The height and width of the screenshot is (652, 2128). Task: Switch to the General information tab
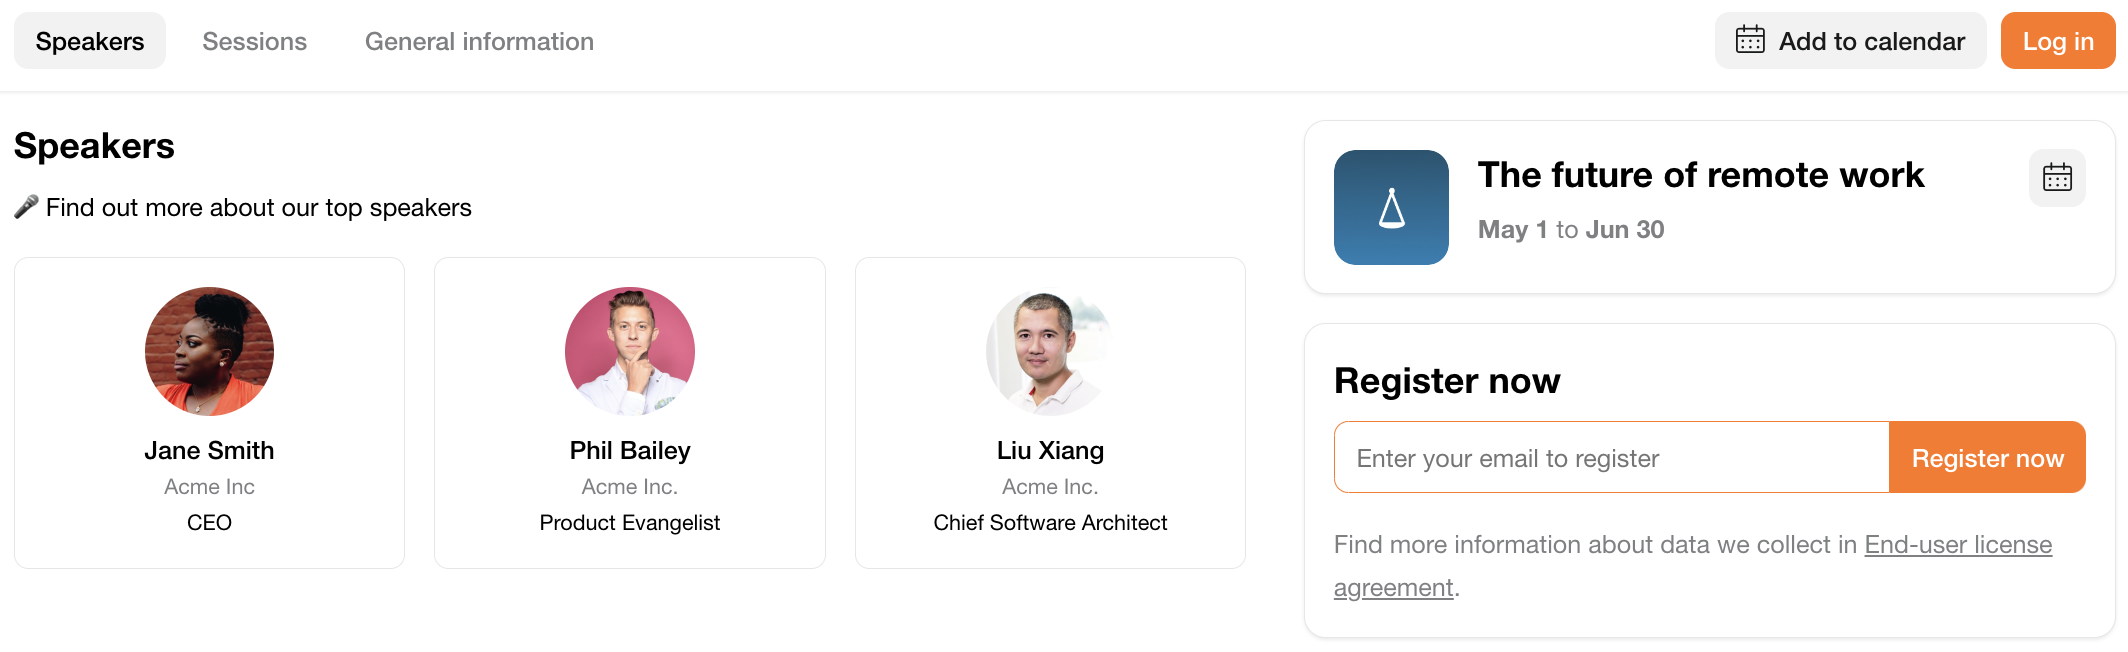coord(479,41)
